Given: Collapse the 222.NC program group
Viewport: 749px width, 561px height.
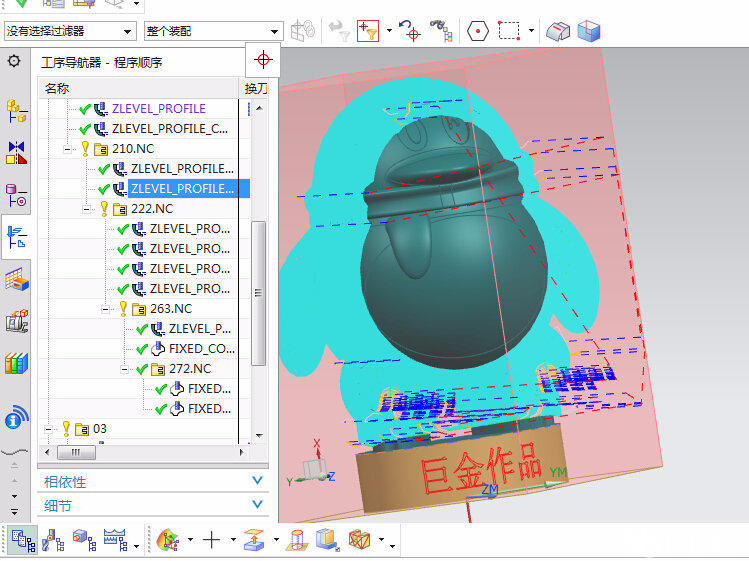Looking at the screenshot, I should coord(86,209).
